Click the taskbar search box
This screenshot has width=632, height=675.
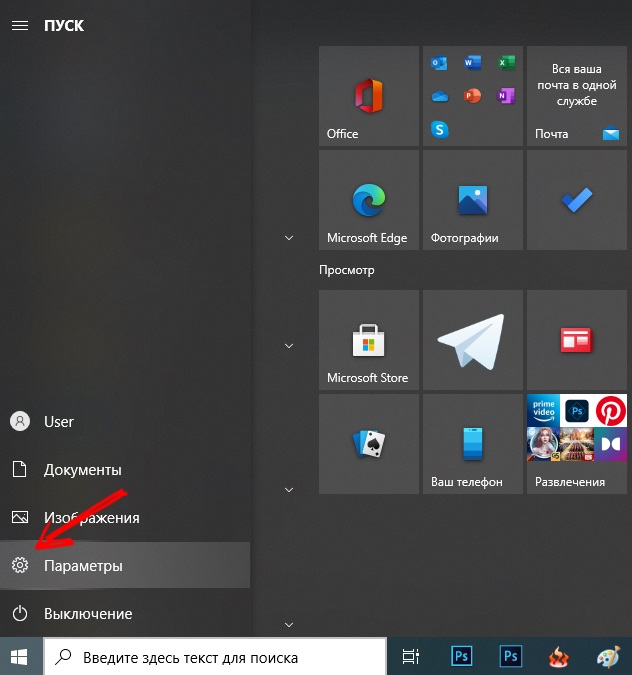point(215,657)
